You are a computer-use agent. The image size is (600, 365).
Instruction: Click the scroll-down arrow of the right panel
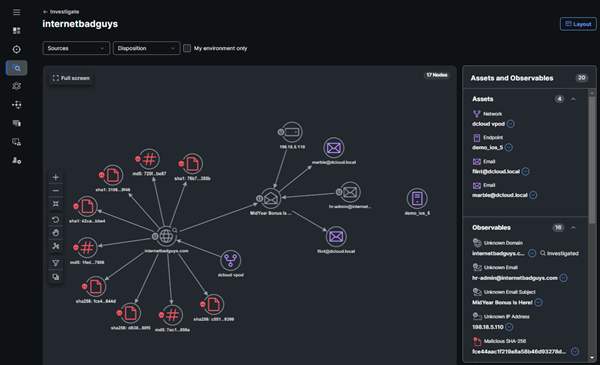click(x=592, y=358)
